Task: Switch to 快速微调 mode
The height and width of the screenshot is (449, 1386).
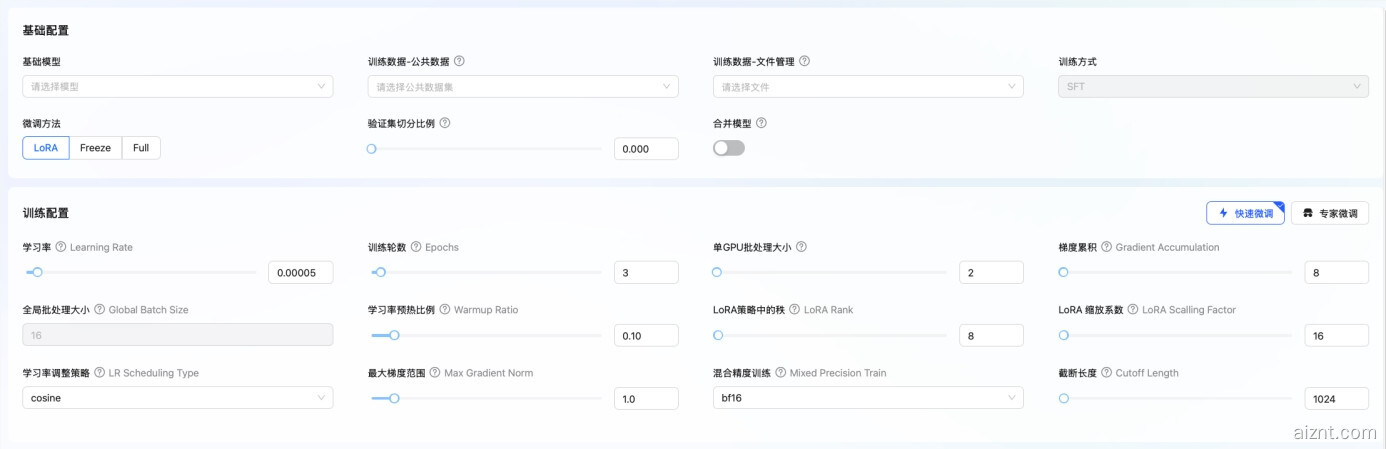Action: coord(1245,213)
